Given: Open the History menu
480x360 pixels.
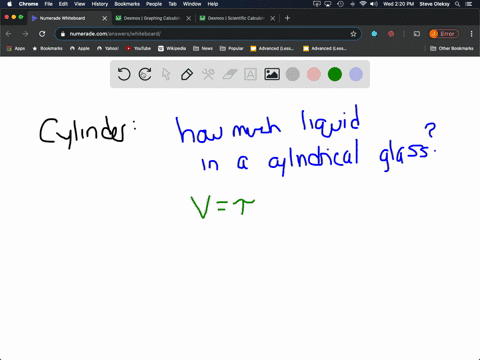Looking at the screenshot, I should (100, 4).
